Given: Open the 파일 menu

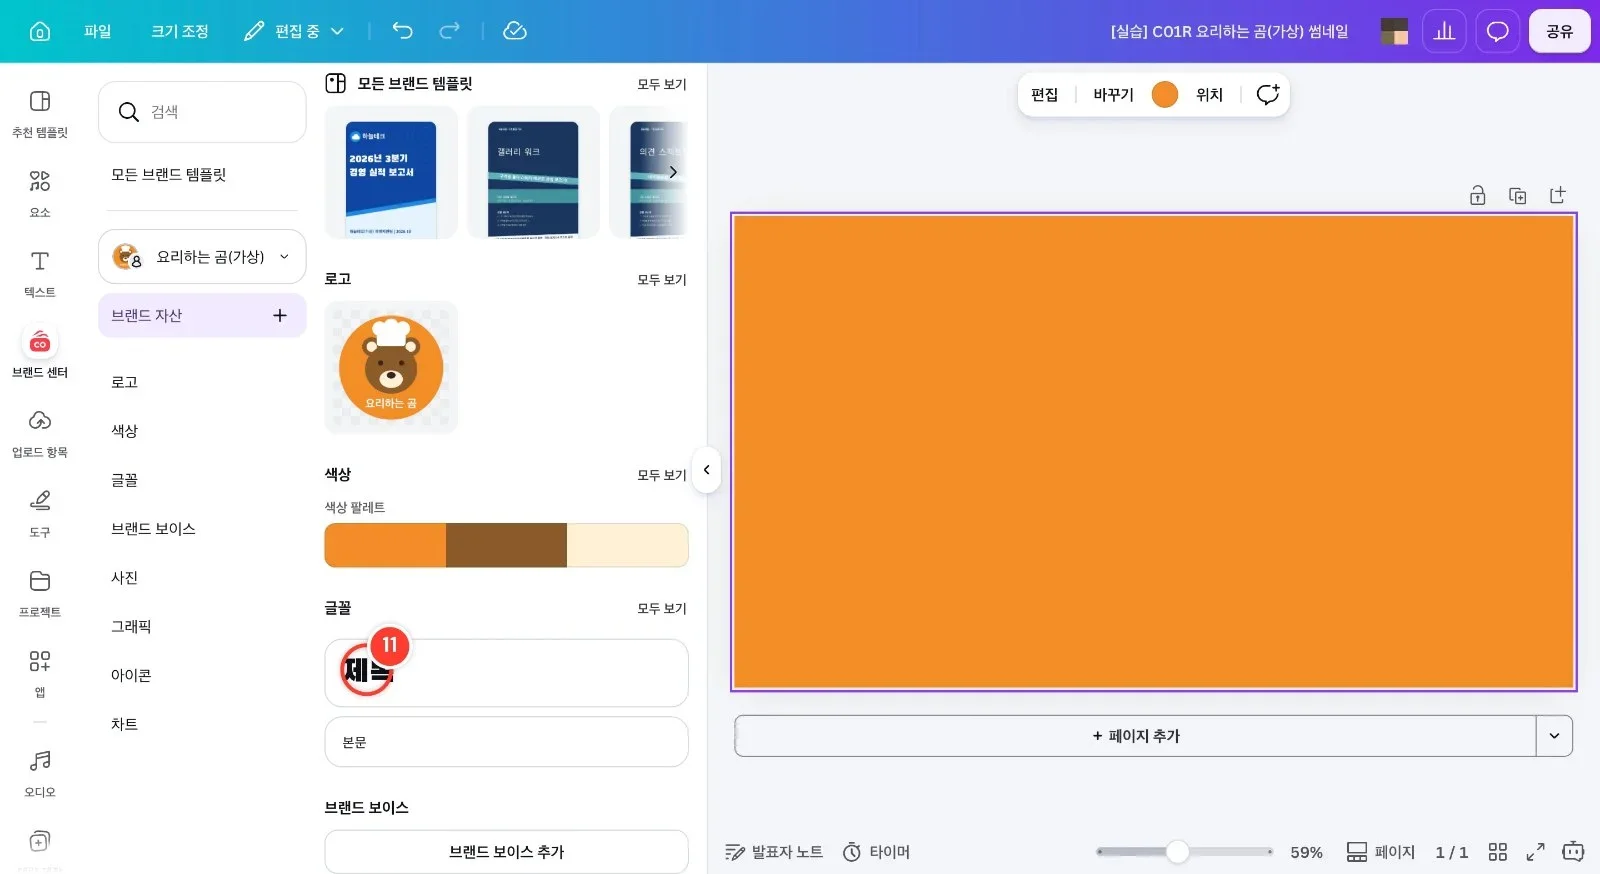Looking at the screenshot, I should click(98, 31).
